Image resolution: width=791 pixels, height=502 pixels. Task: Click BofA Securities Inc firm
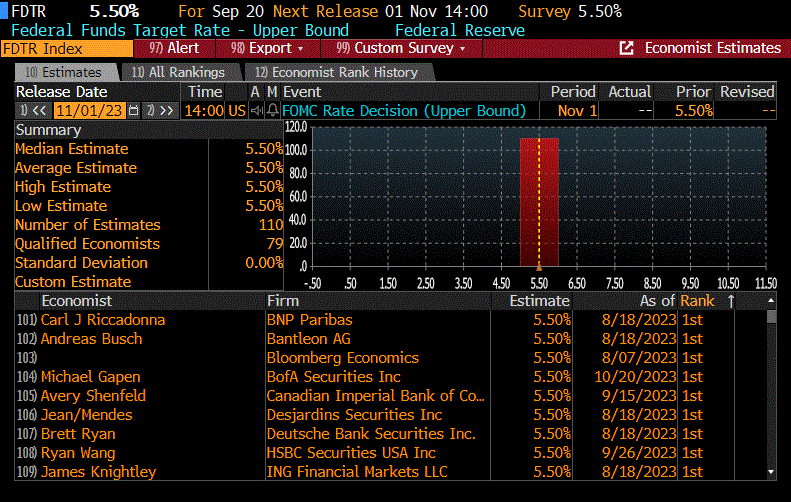point(333,377)
